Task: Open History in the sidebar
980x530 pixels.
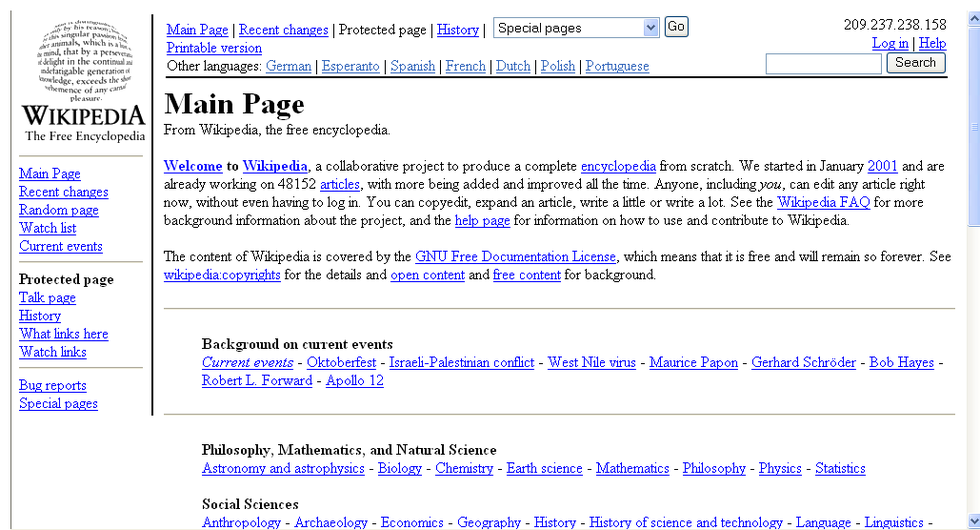Action: coord(39,315)
